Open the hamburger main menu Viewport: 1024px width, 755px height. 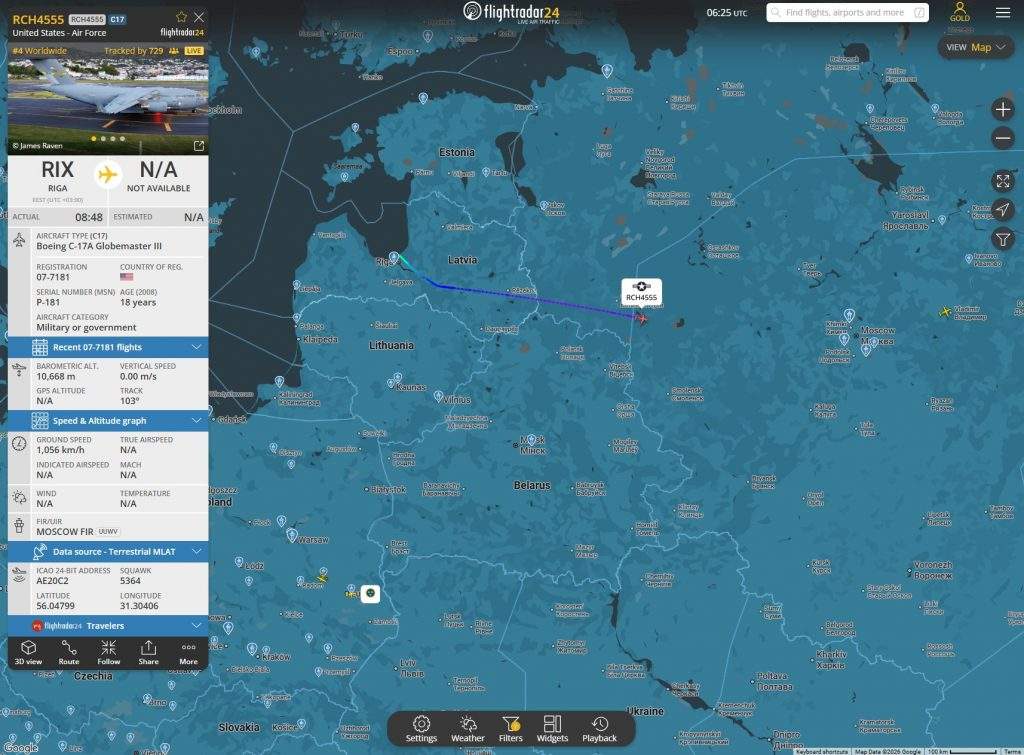1003,12
